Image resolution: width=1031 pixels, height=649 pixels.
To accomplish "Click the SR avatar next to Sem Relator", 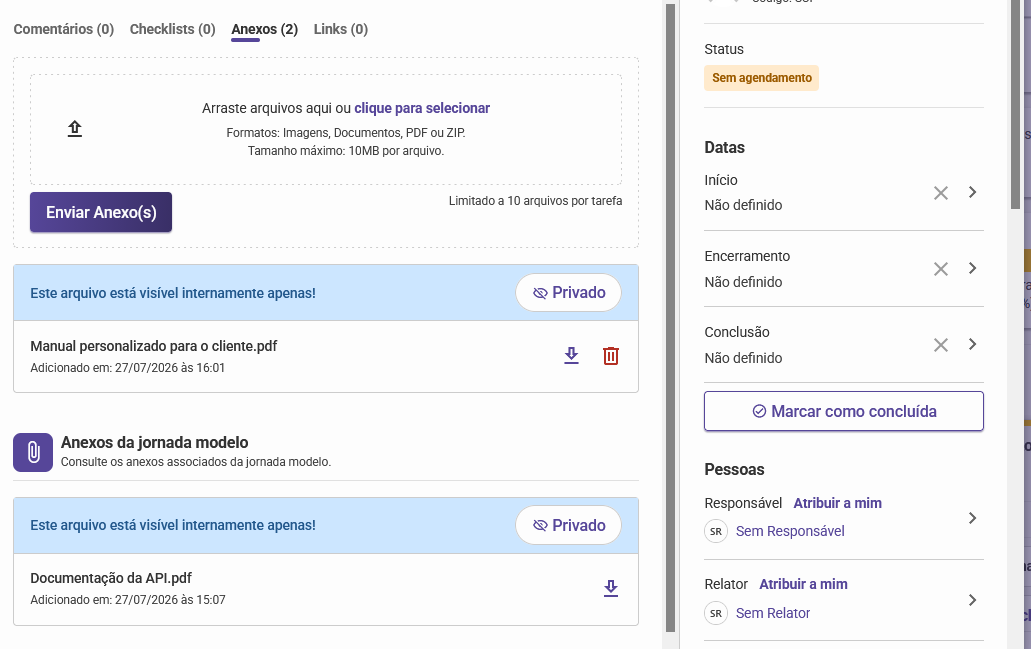I will 716,613.
